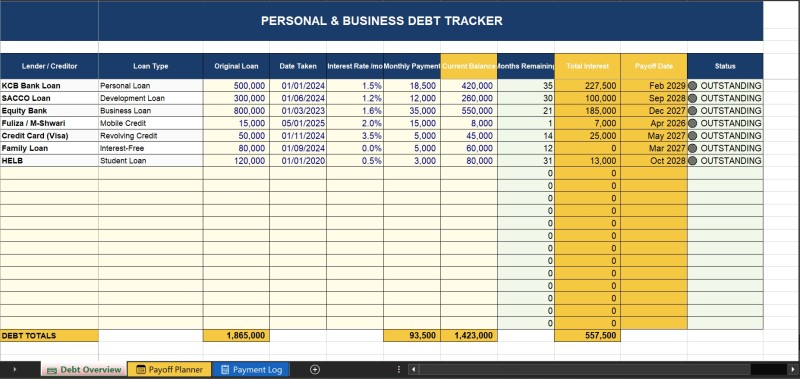Select the Original Loan header cell
This screenshot has width=800, height=379.
point(236,66)
